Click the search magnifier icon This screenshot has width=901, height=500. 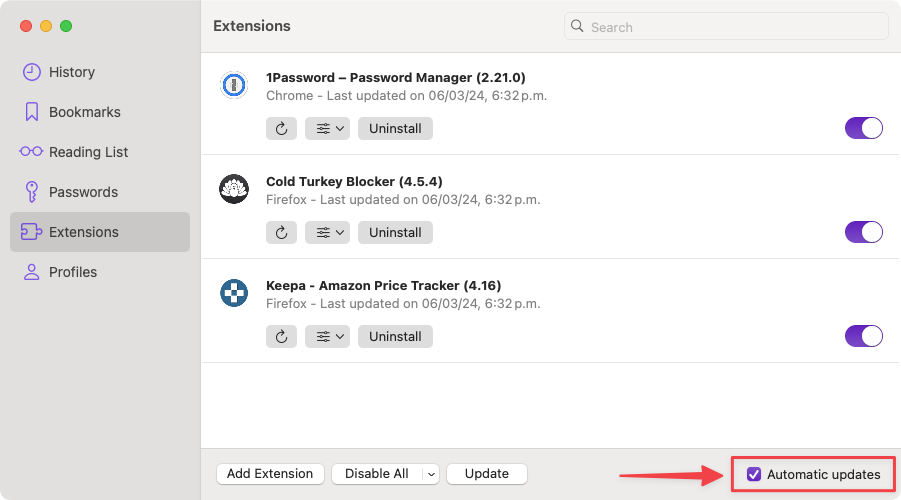(x=577, y=26)
